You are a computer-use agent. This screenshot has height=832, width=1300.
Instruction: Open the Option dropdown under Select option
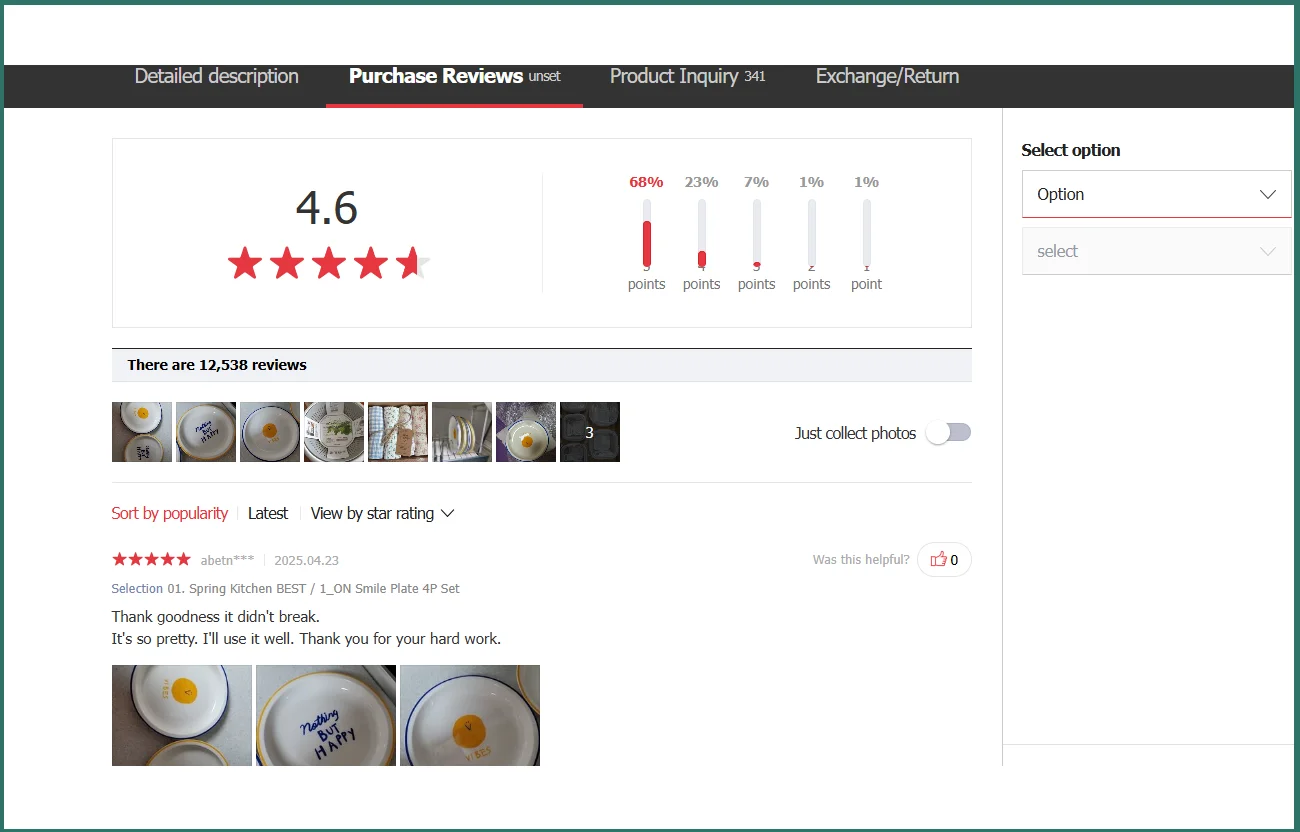[1156, 194]
